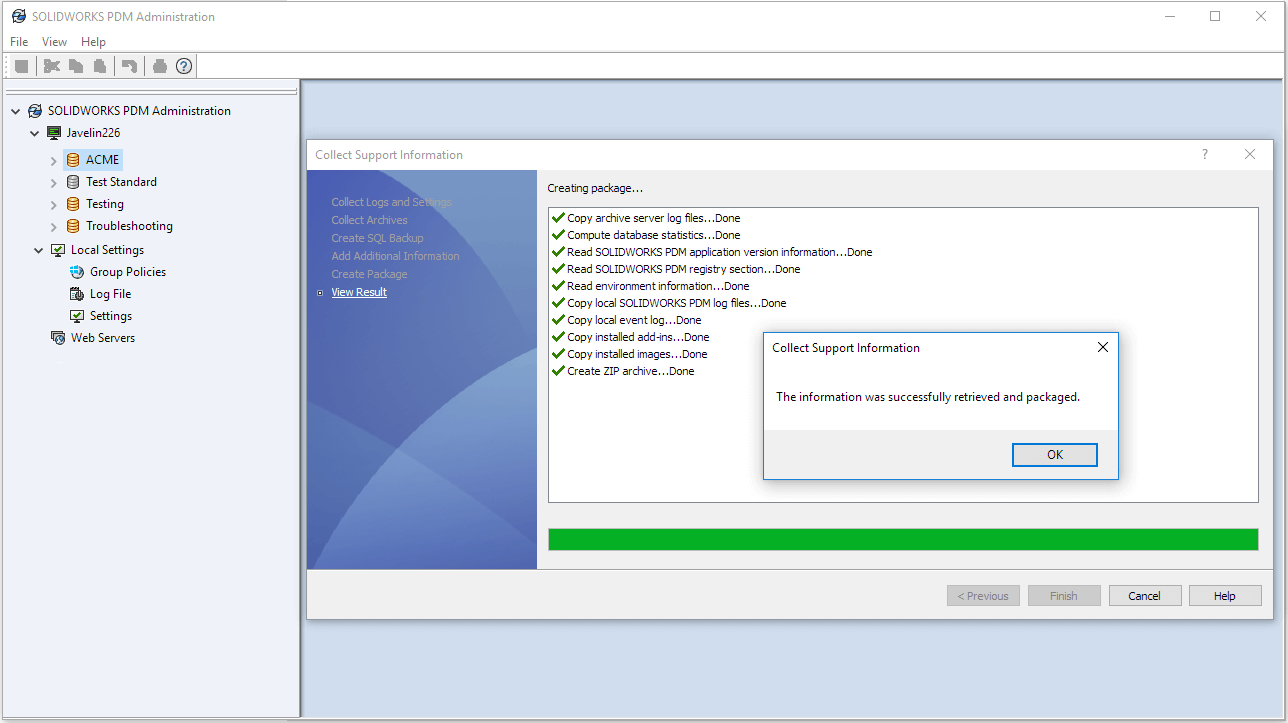Click the Cut scissors toolbar icon

[x=52, y=66]
